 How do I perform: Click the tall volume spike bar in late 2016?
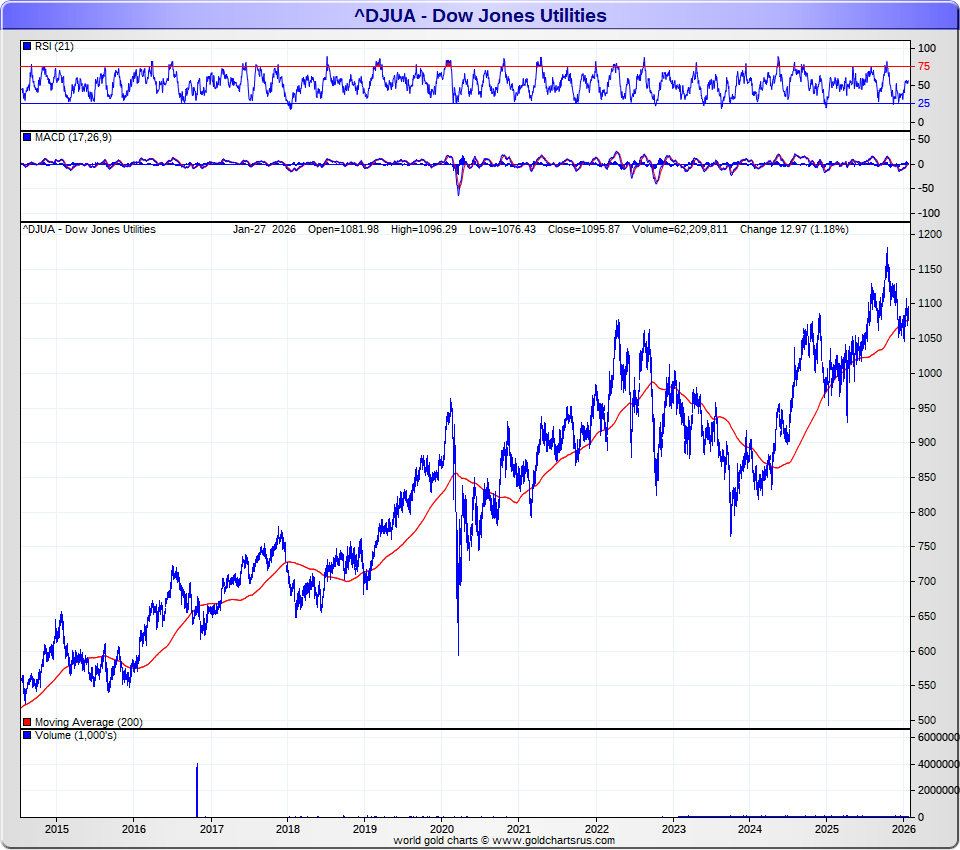click(197, 790)
